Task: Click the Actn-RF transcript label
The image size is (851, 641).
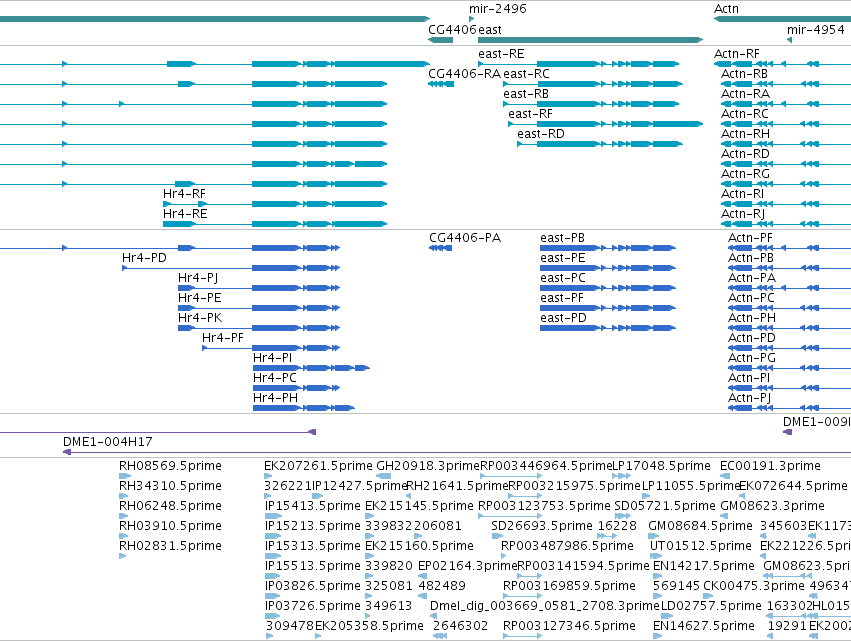Action: coord(736,54)
